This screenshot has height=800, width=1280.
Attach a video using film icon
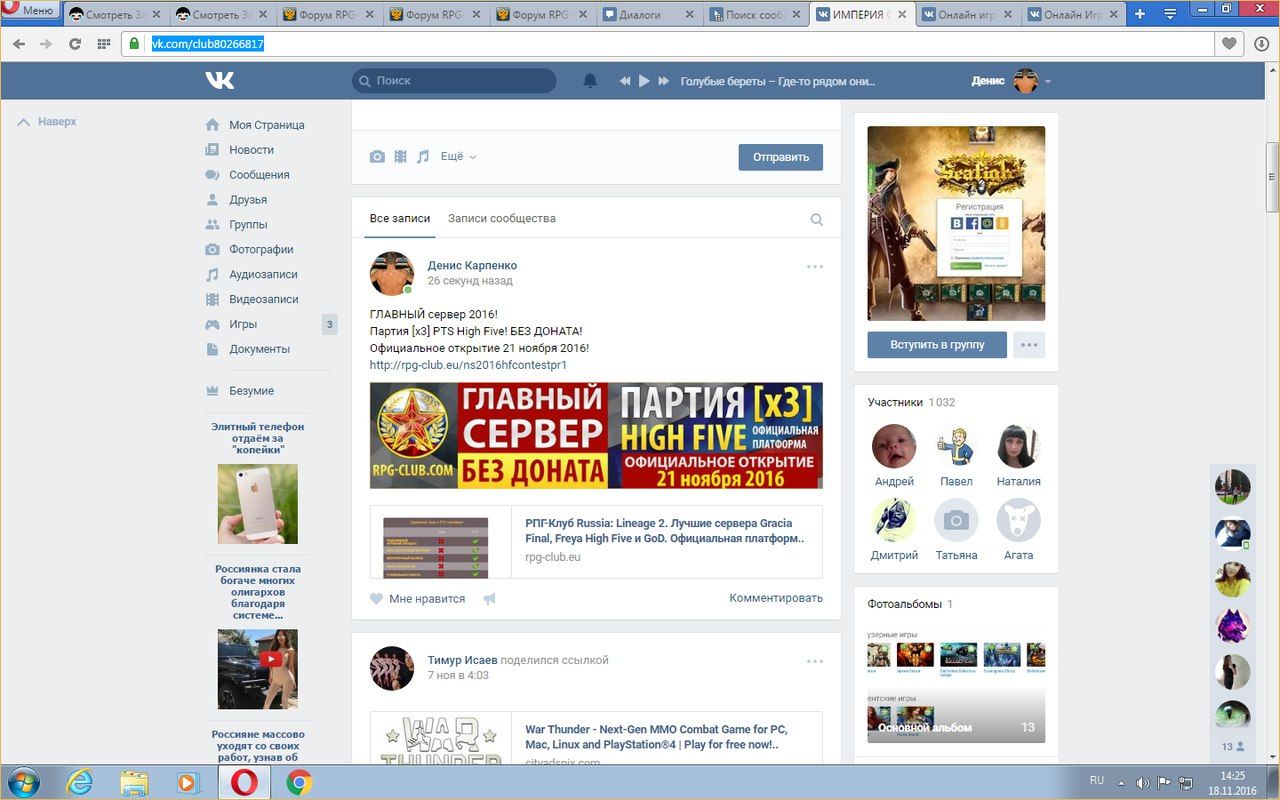(400, 157)
